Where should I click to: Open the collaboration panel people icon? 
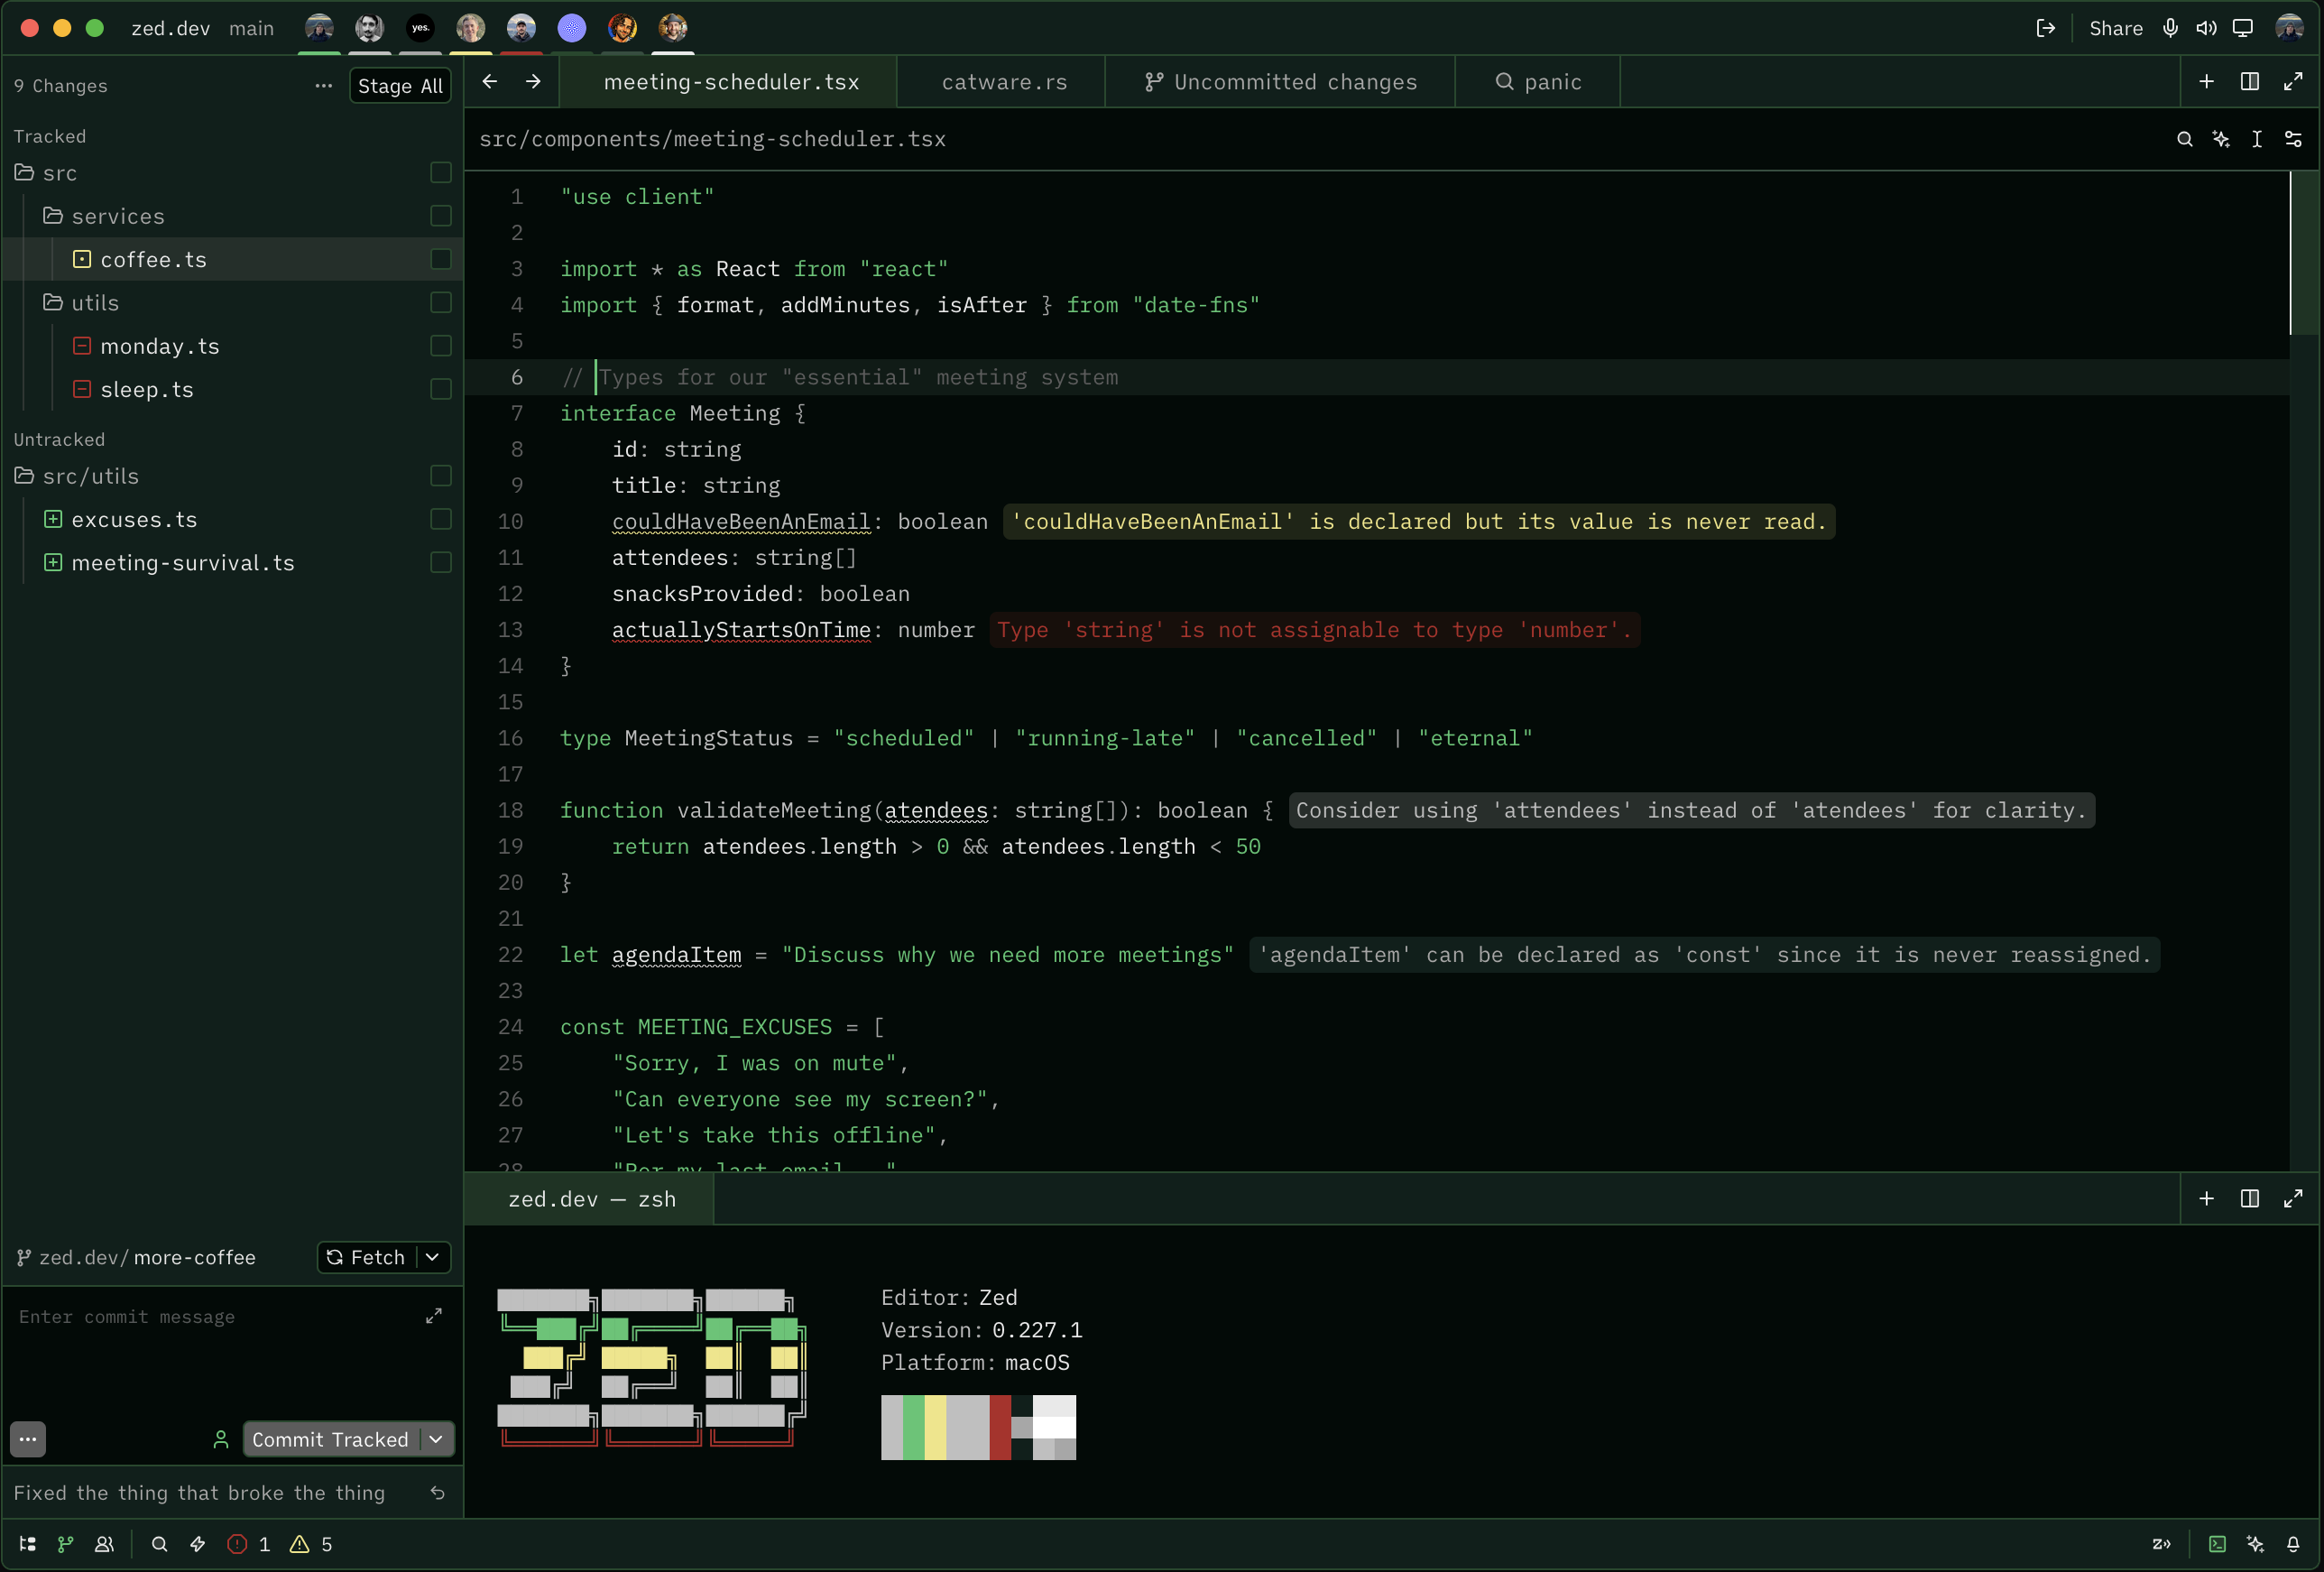pos(104,1544)
